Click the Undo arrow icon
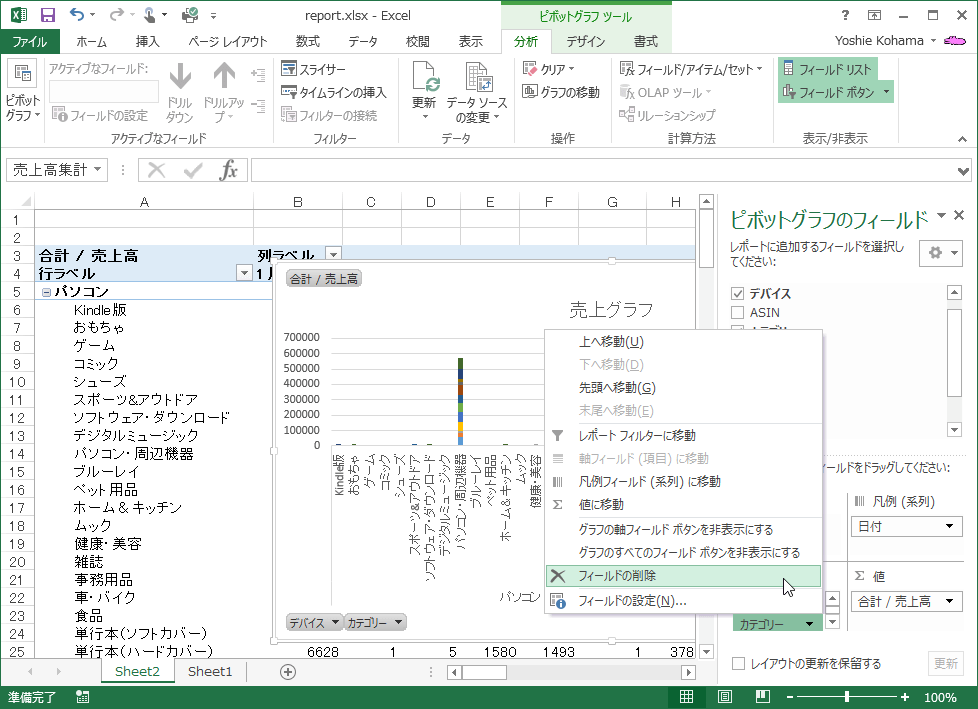The height and width of the screenshot is (709, 978). pos(77,14)
